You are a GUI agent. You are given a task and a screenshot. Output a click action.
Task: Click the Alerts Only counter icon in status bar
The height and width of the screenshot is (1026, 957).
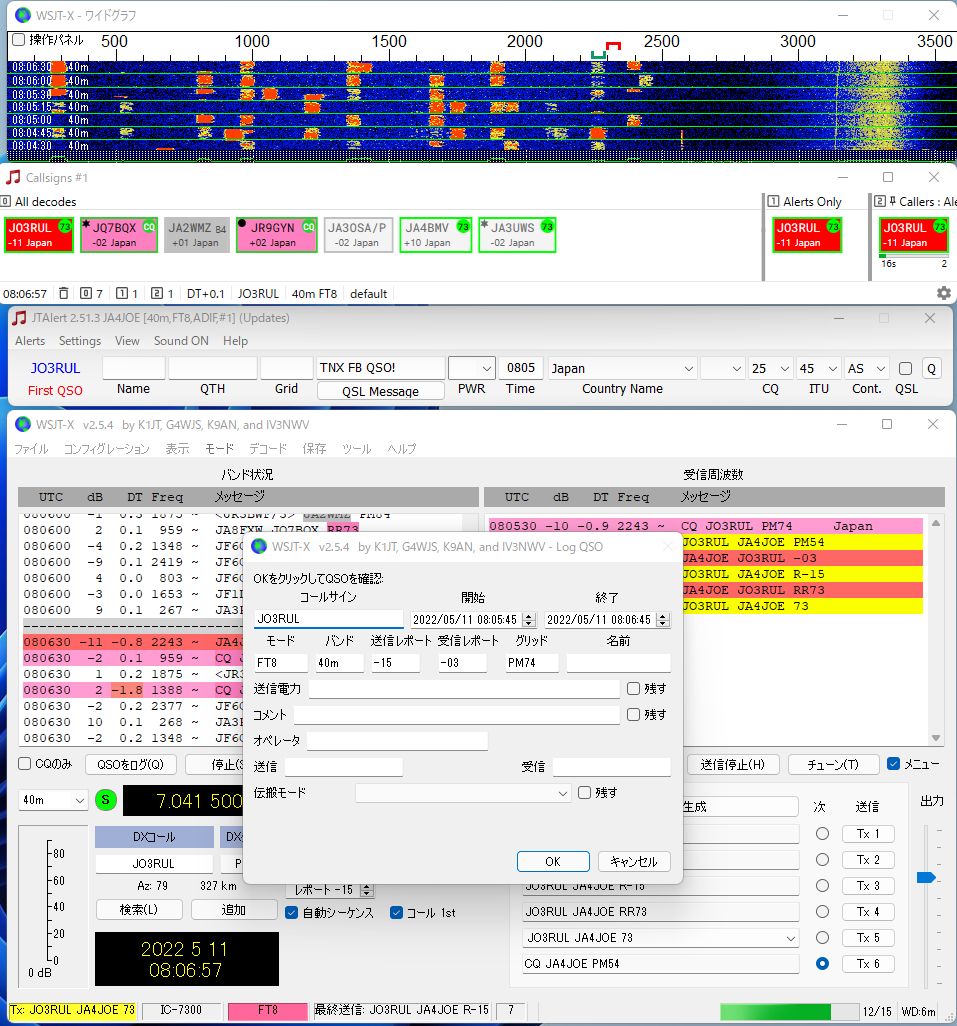click(122, 293)
